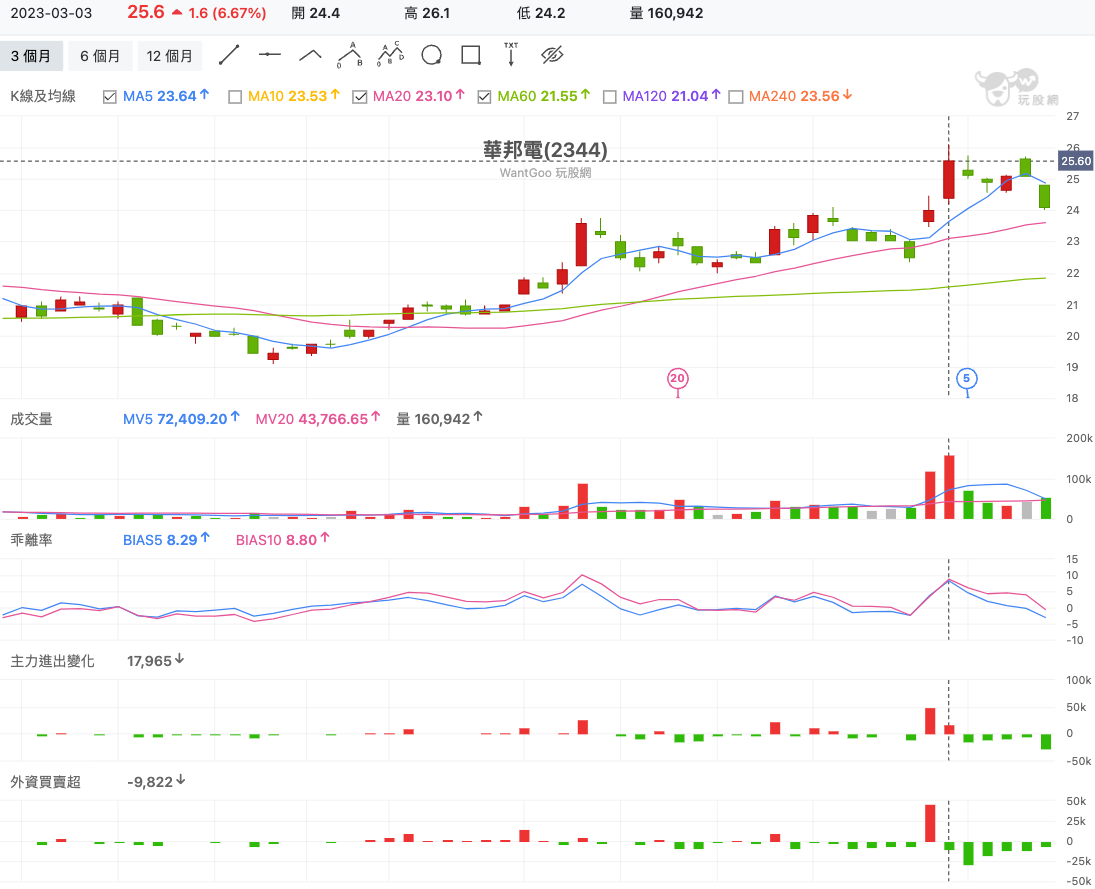Click the 量 160,942 header volume
Screen dimensions: 1095x889
click(666, 13)
